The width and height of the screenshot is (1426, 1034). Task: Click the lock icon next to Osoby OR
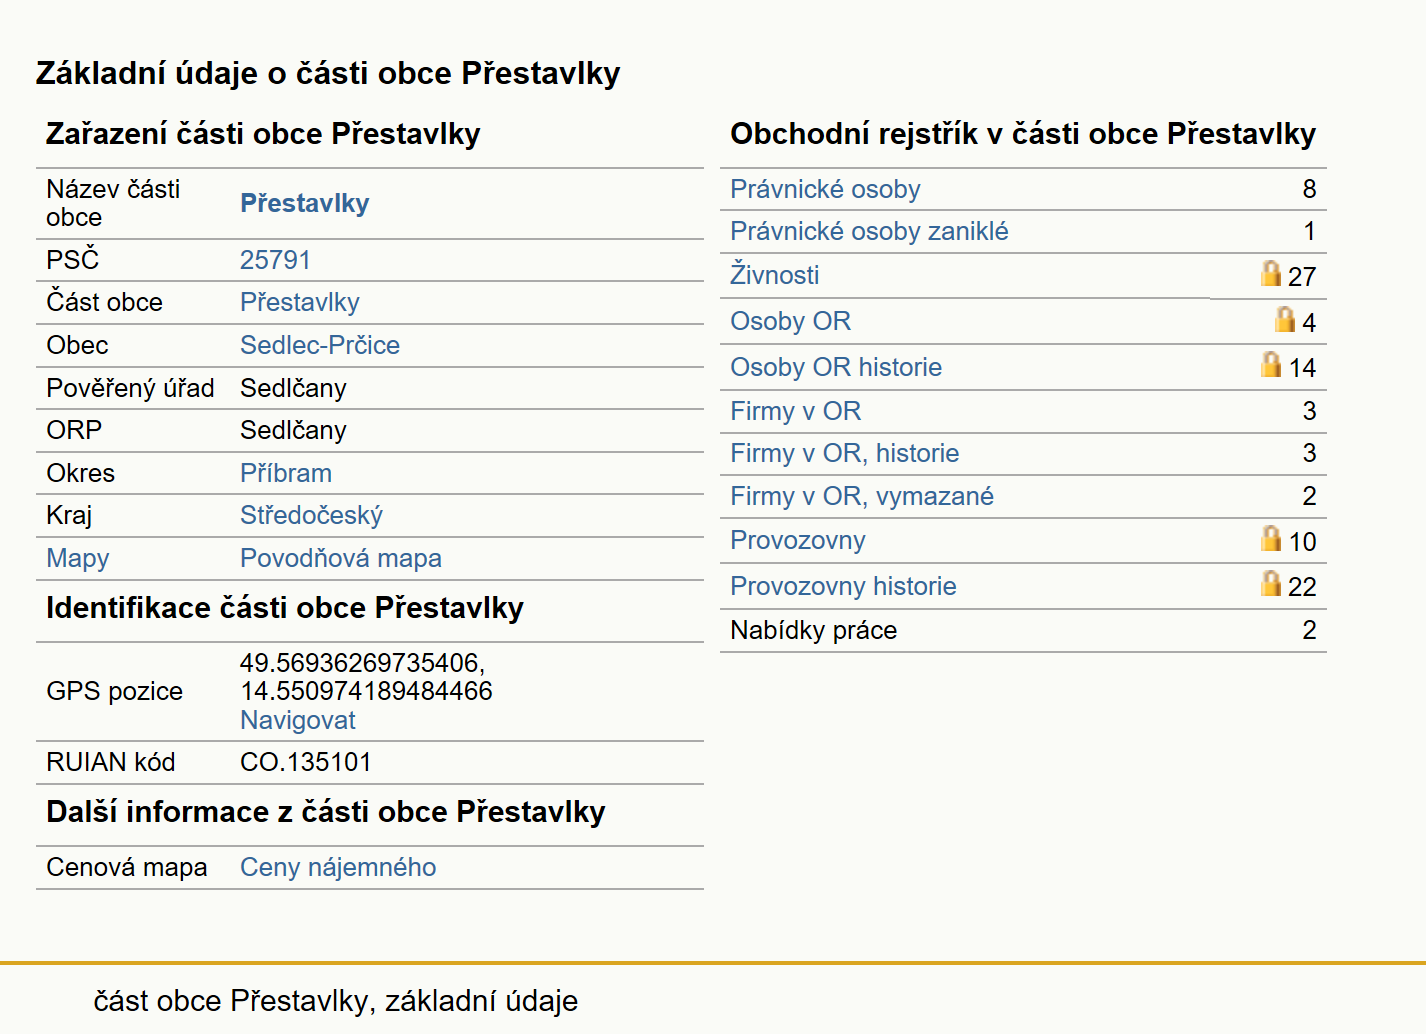pos(1284,319)
